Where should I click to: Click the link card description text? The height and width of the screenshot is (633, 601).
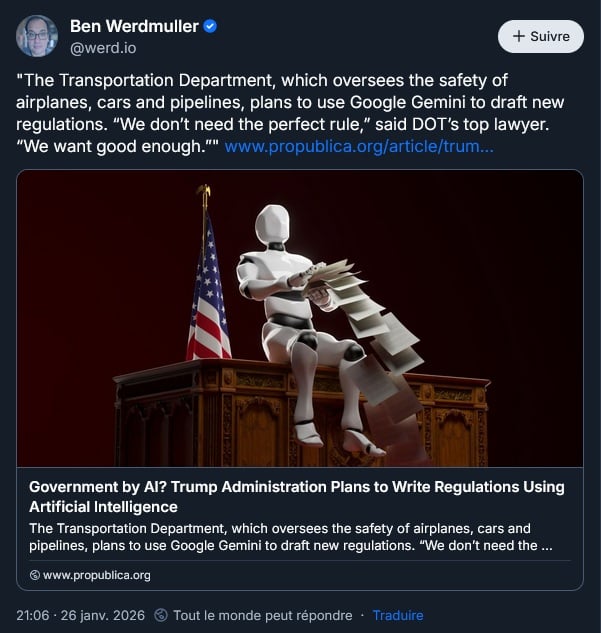(291, 537)
